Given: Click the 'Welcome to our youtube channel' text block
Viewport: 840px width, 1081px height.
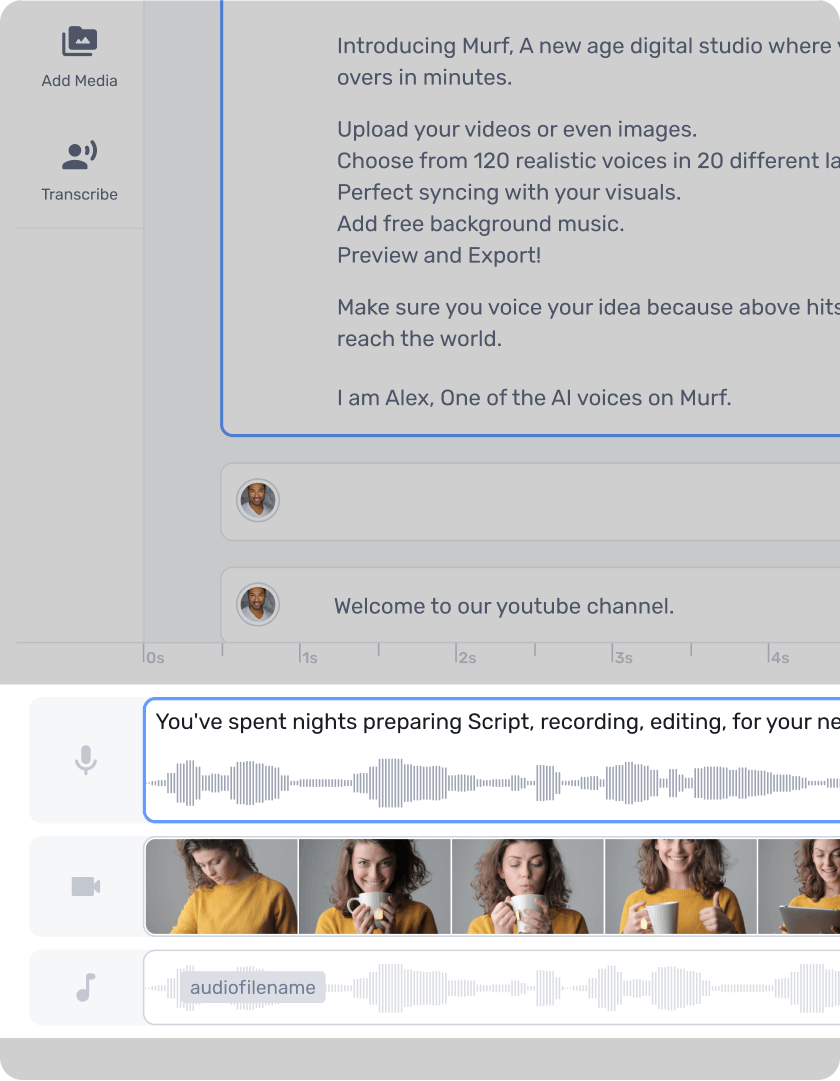Looking at the screenshot, I should (503, 606).
